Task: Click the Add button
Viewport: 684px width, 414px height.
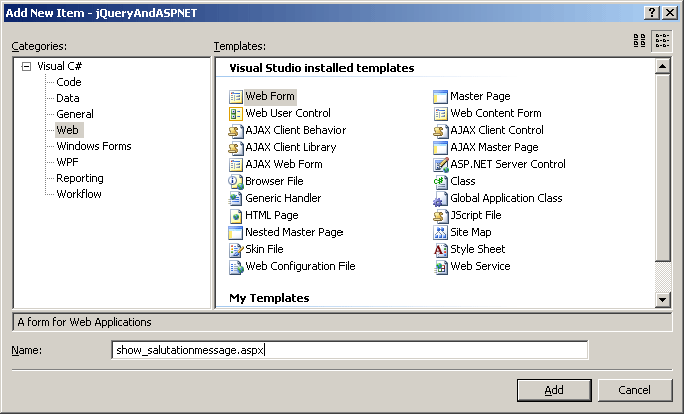Action: tap(554, 390)
